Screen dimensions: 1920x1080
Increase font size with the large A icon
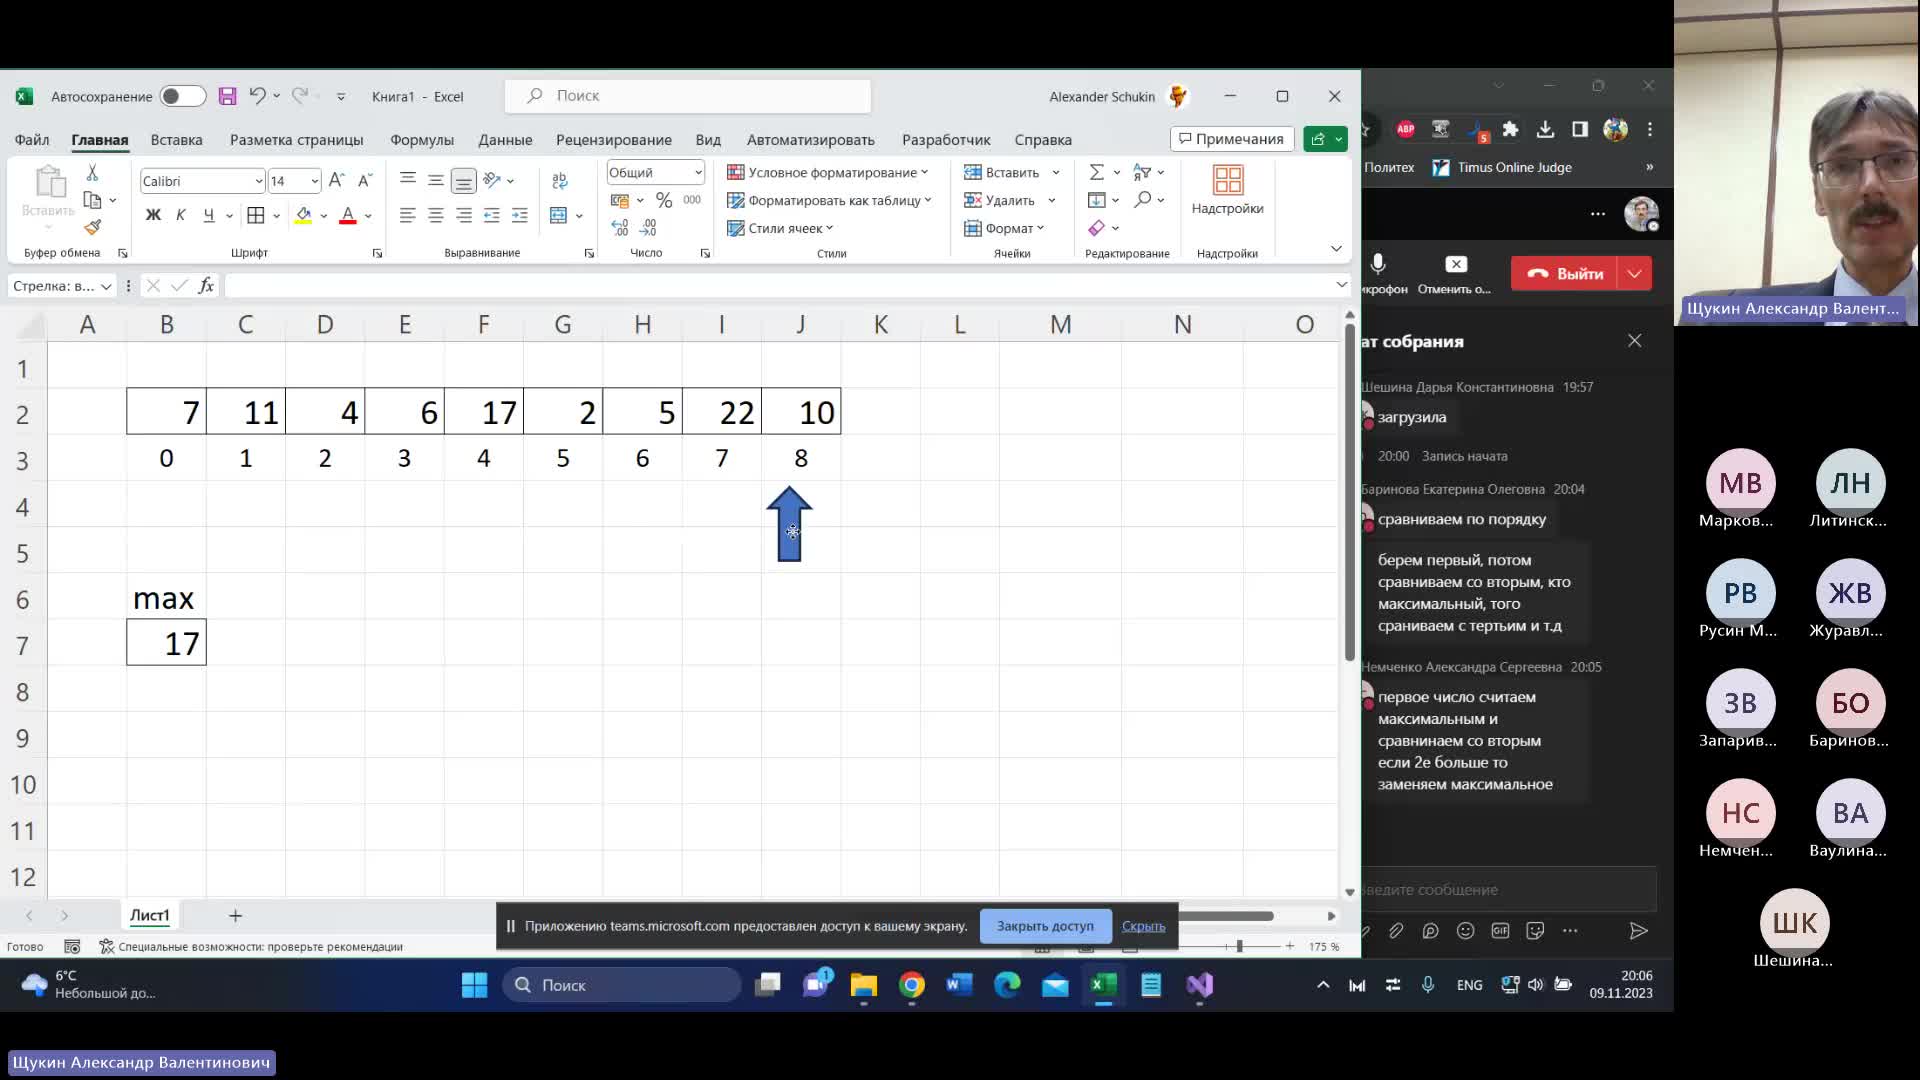[x=337, y=180]
